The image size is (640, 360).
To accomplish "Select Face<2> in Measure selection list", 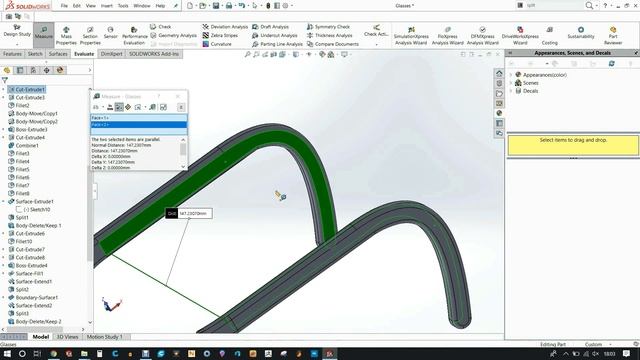I will point(139,124).
